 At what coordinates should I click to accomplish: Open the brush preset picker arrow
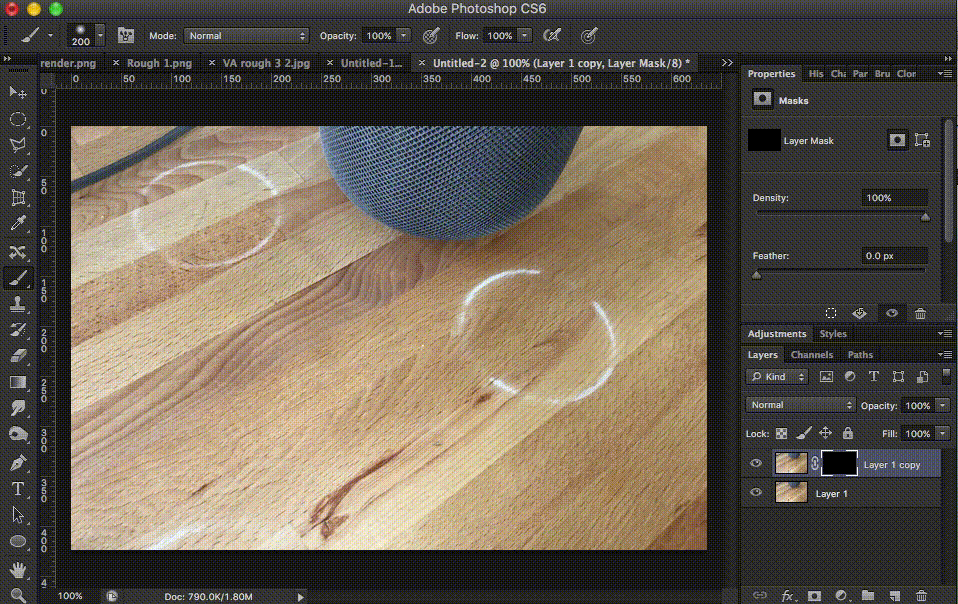tap(100, 35)
